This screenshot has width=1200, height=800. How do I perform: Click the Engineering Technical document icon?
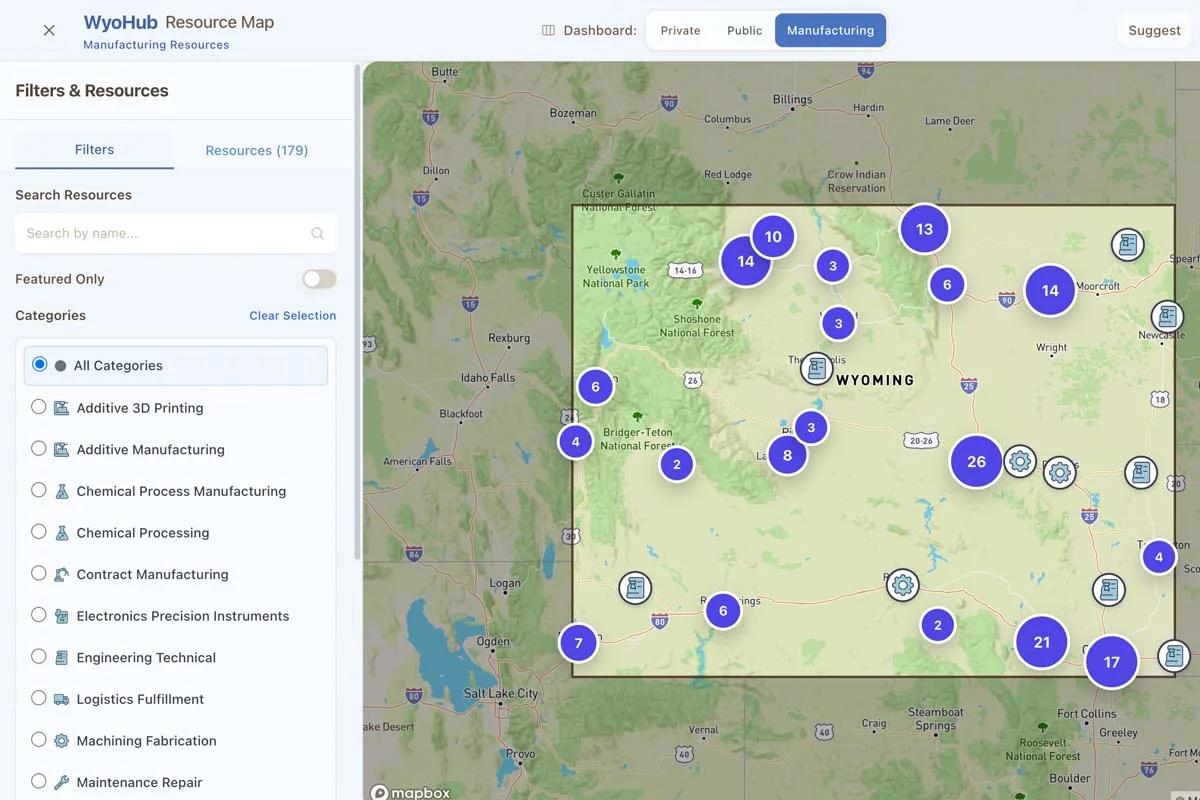click(60, 657)
